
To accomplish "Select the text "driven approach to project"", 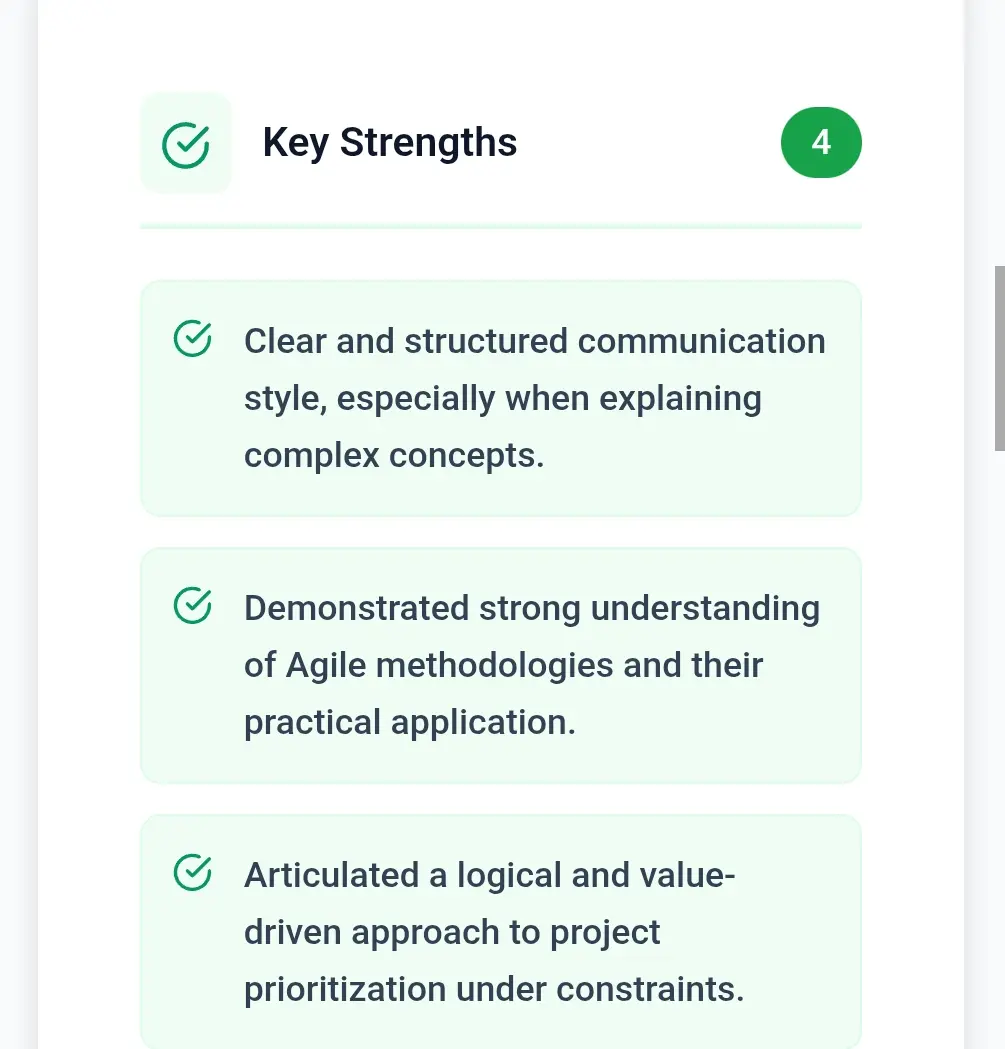I will click(452, 932).
